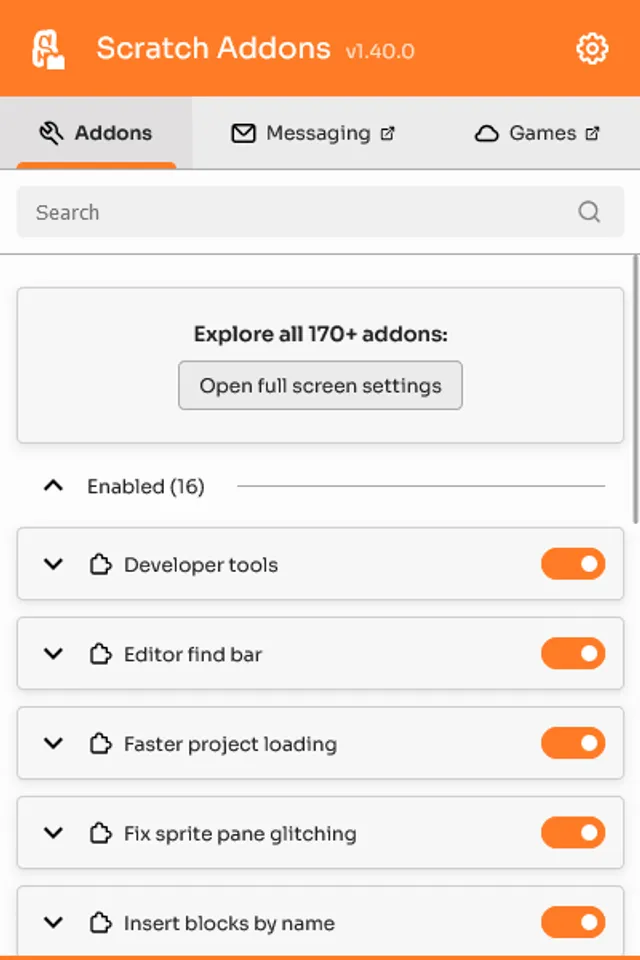Collapse the Enabled (16) section
This screenshot has height=960, width=640.
point(54,486)
